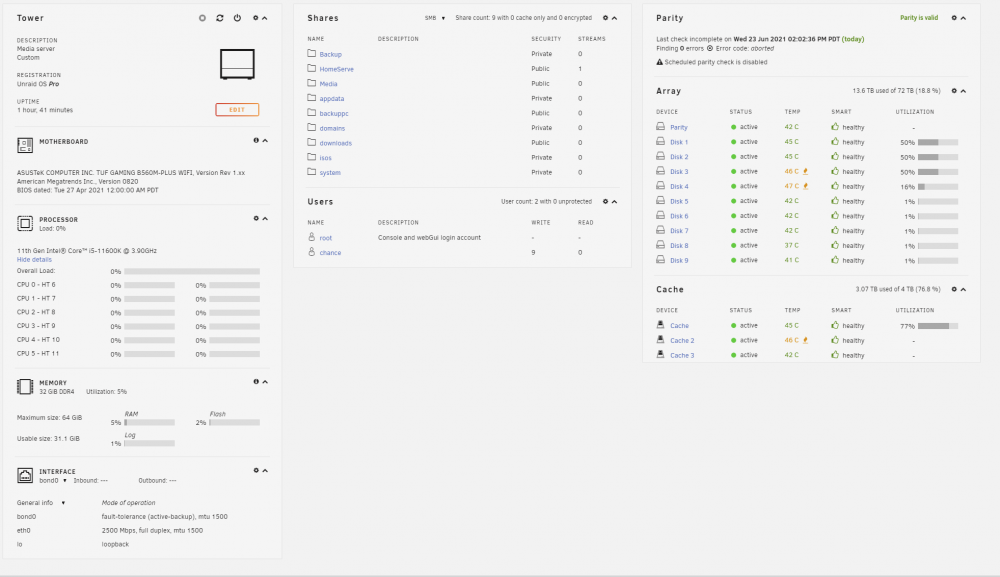
Task: Click the folder icon beside Backup share
Action: coord(311,54)
